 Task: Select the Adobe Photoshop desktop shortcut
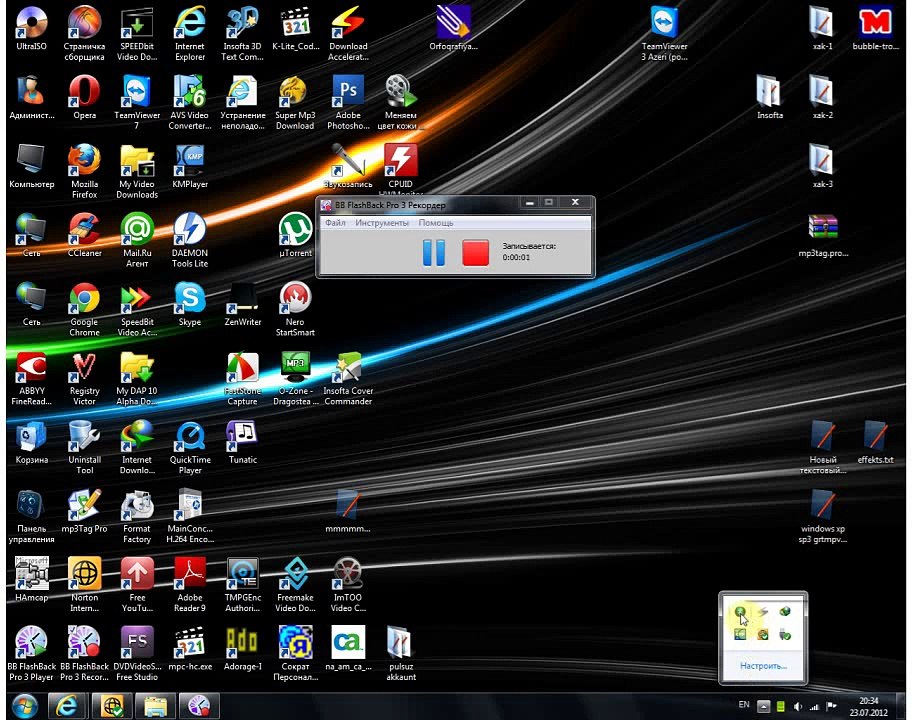348,103
